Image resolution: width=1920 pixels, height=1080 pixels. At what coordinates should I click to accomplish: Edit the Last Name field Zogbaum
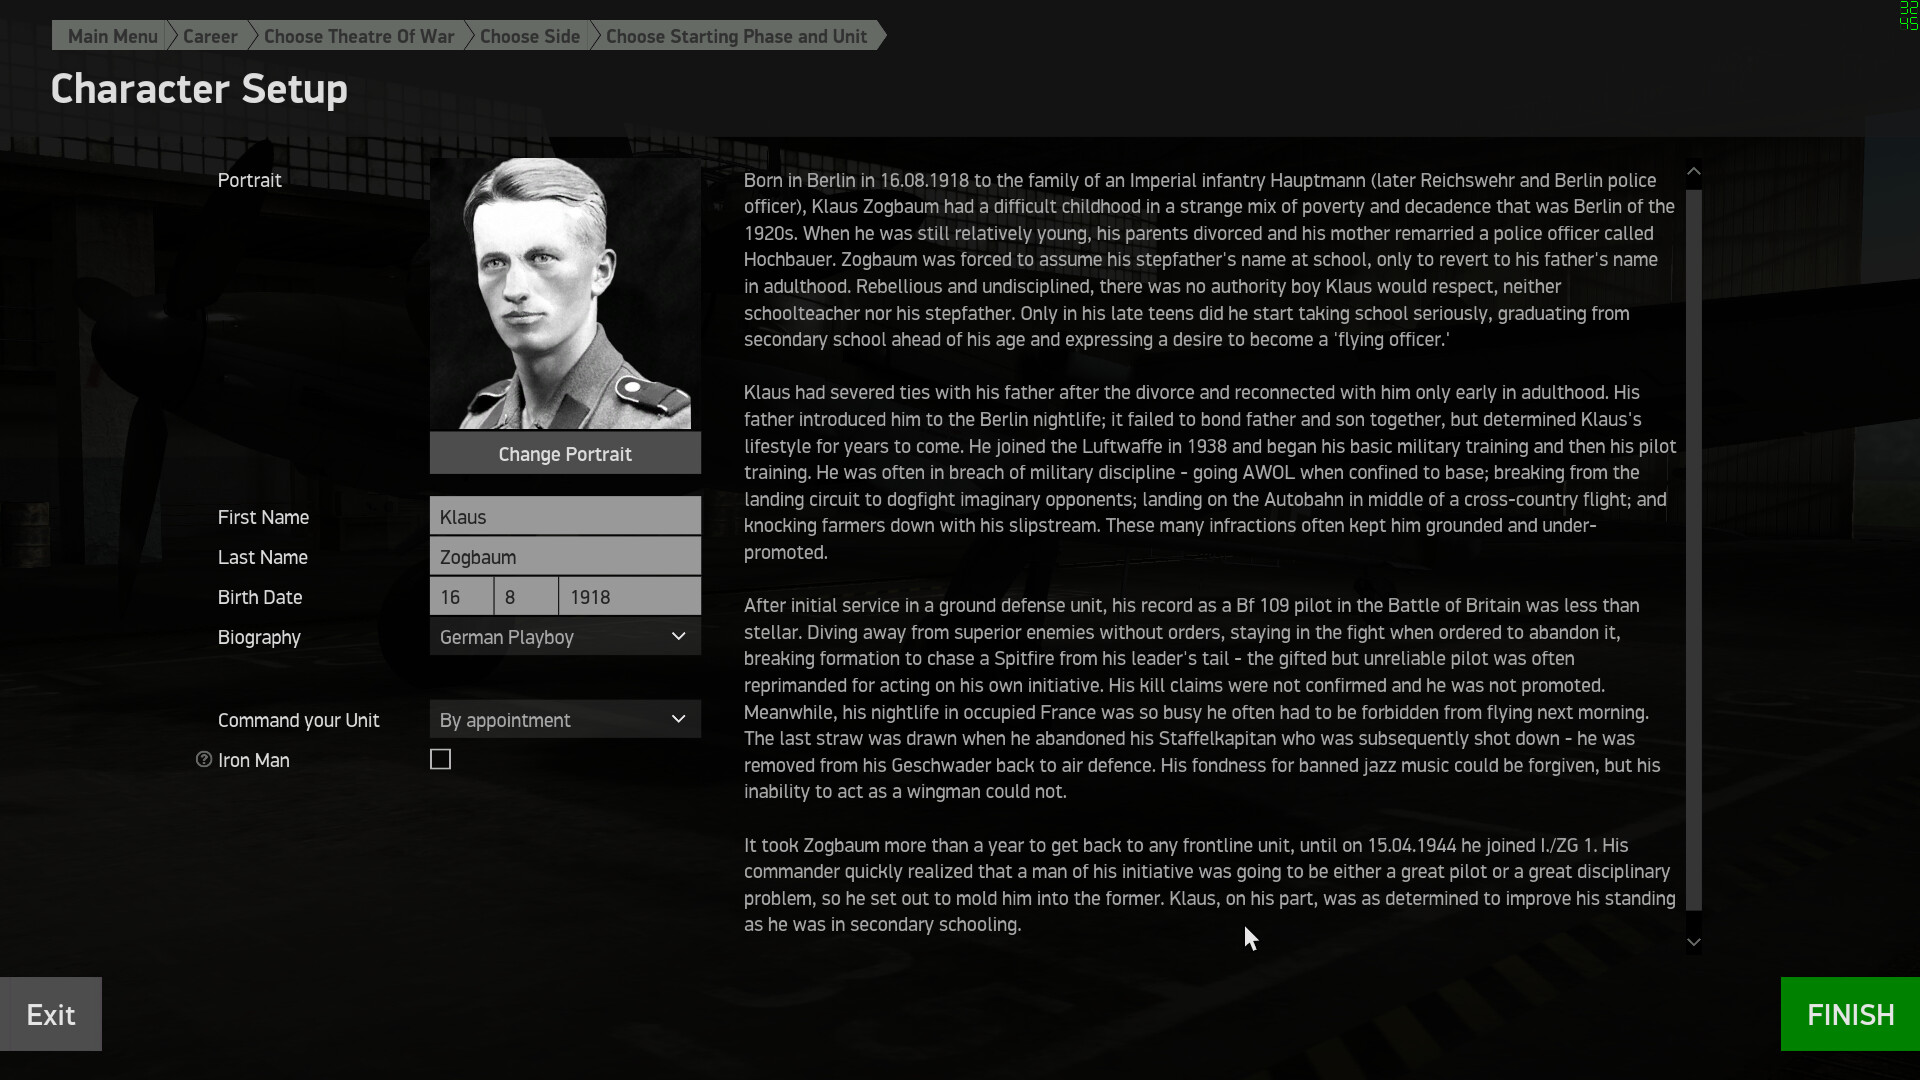point(565,556)
